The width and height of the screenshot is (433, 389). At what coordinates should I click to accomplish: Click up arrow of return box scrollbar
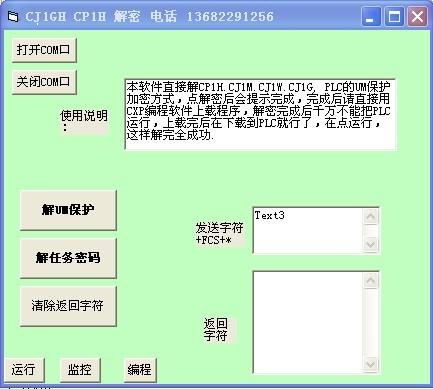click(x=371, y=280)
